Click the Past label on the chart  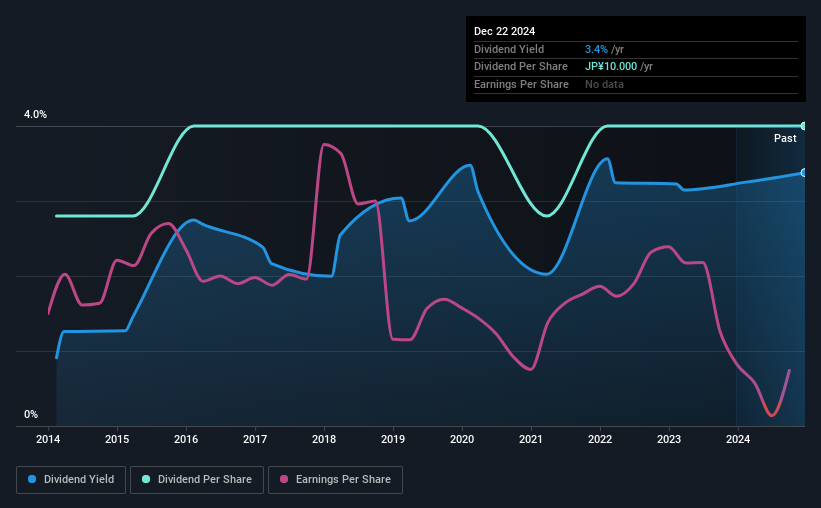coord(785,138)
